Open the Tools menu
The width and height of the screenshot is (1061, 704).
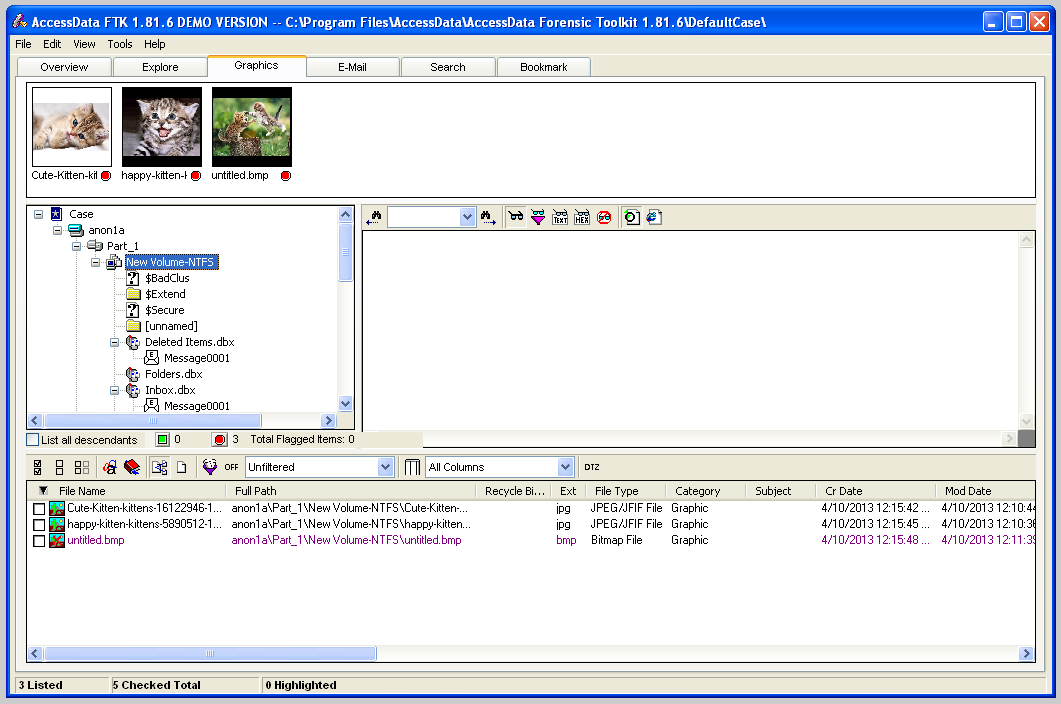click(x=120, y=44)
